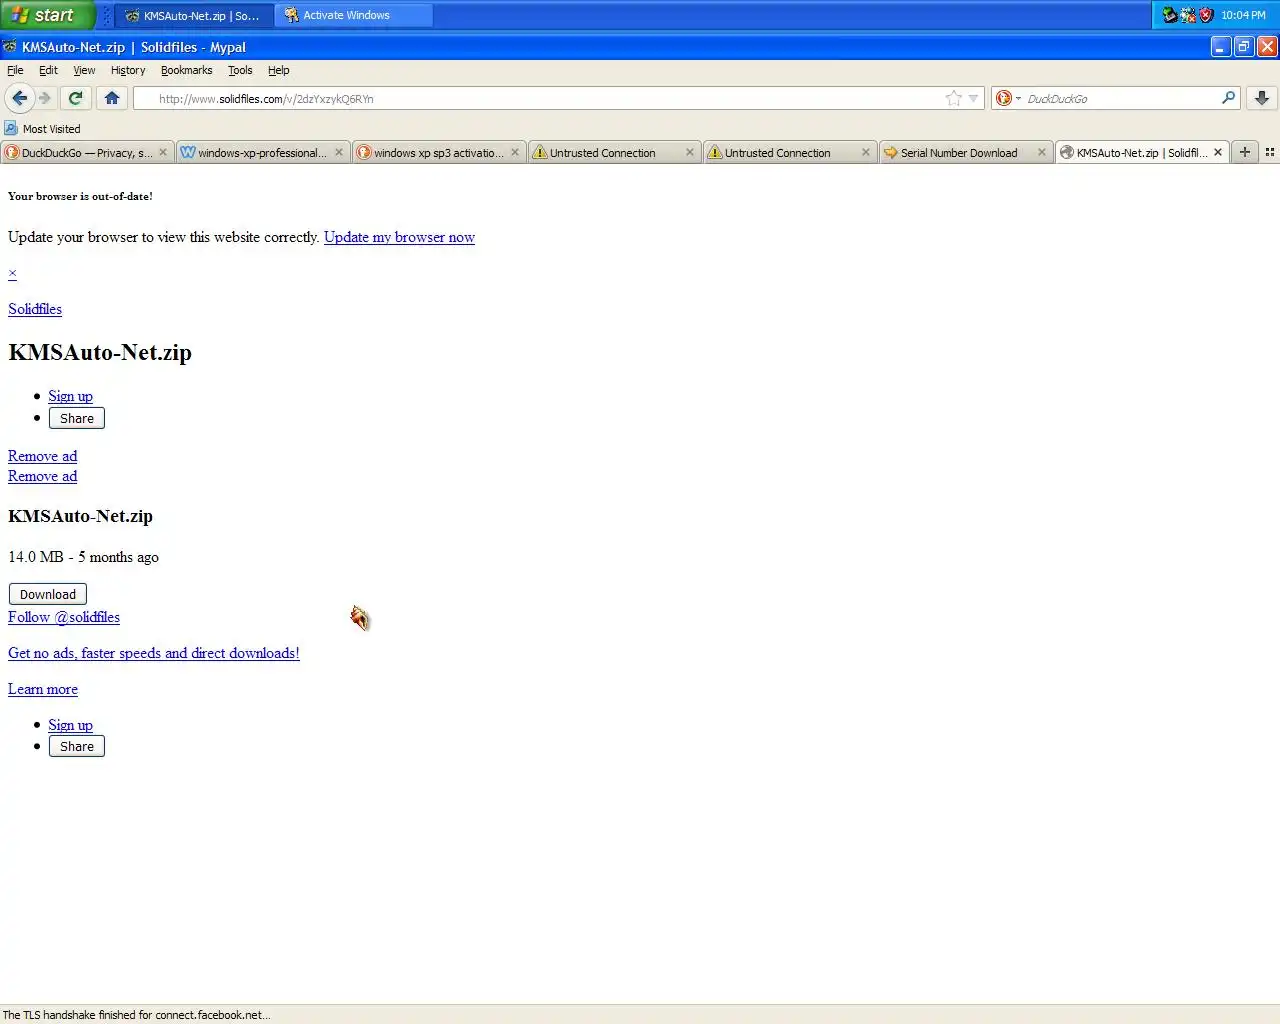Switch to Activate Windows taskbar item
This screenshot has height=1024, width=1280.
[x=354, y=15]
